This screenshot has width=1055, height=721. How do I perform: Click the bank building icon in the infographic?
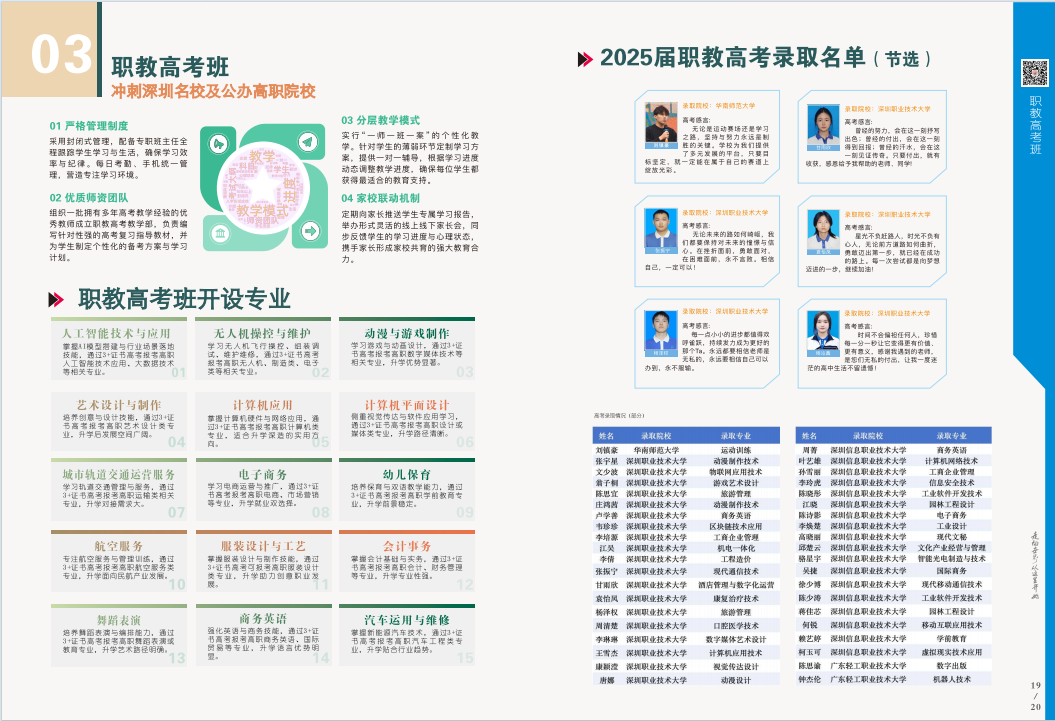(219, 231)
